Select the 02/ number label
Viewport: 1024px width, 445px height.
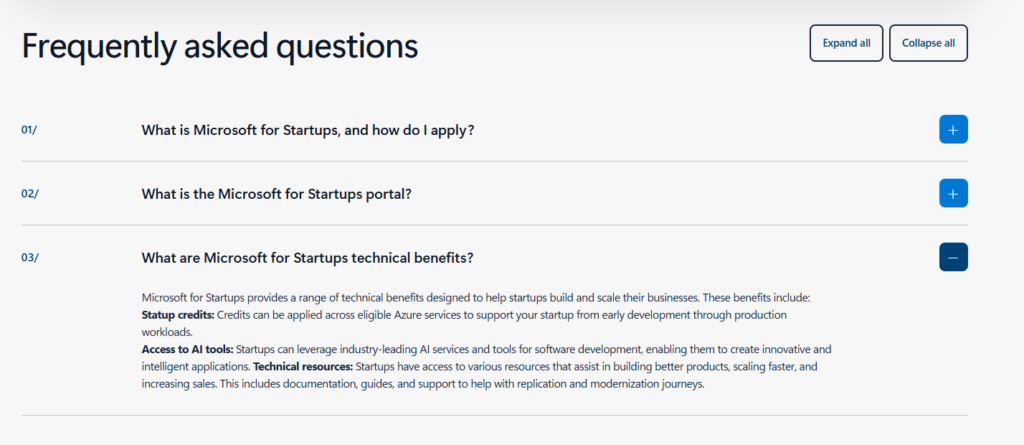(29, 194)
